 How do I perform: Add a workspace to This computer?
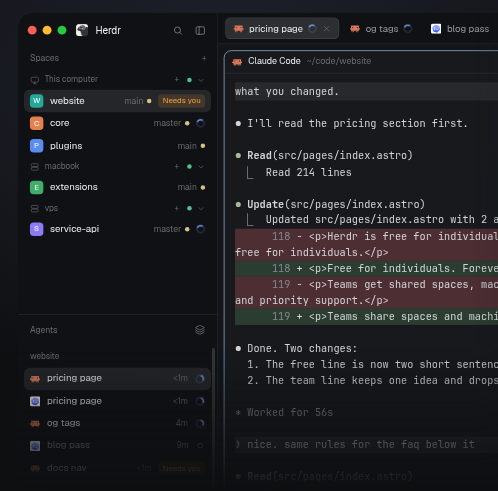tap(177, 79)
